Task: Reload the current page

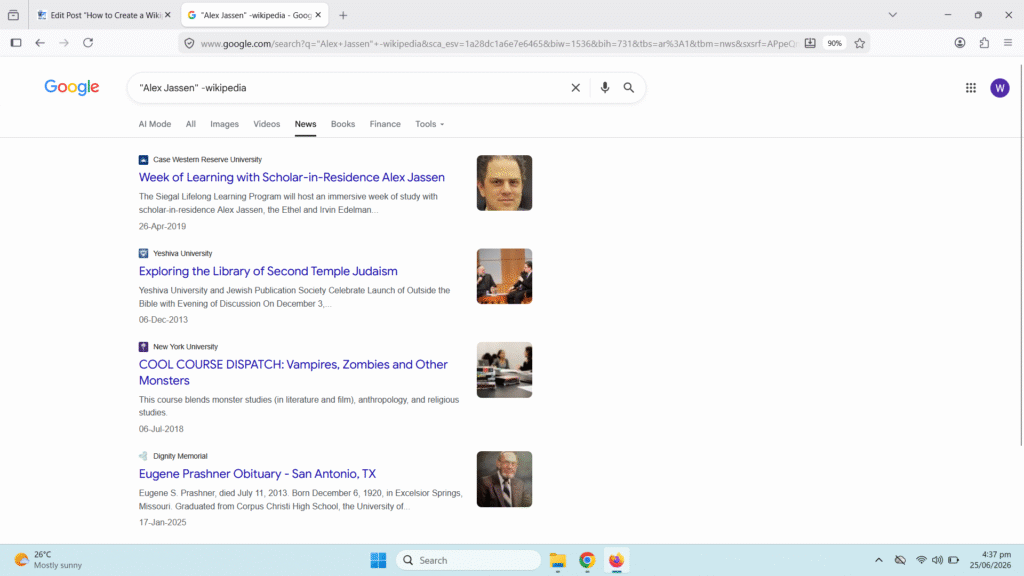Action: click(88, 43)
